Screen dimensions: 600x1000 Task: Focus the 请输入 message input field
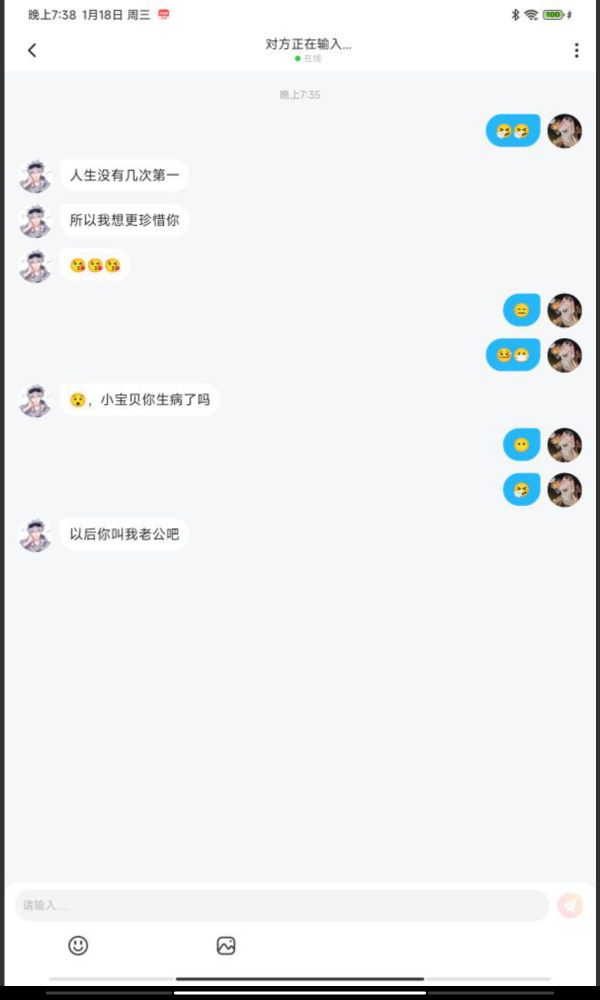(x=282, y=905)
